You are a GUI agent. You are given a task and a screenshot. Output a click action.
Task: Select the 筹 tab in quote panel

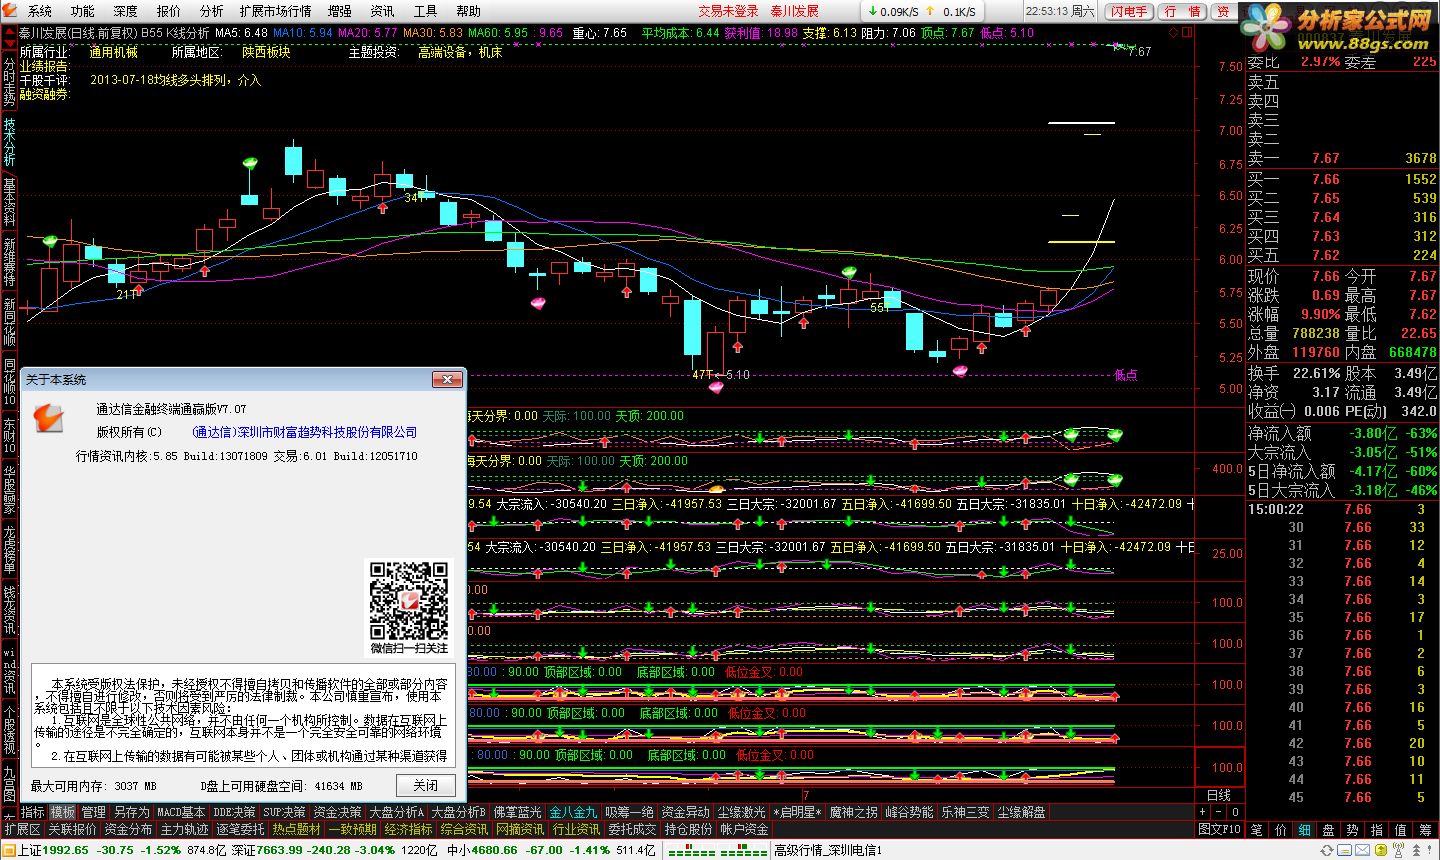[x=1425, y=829]
